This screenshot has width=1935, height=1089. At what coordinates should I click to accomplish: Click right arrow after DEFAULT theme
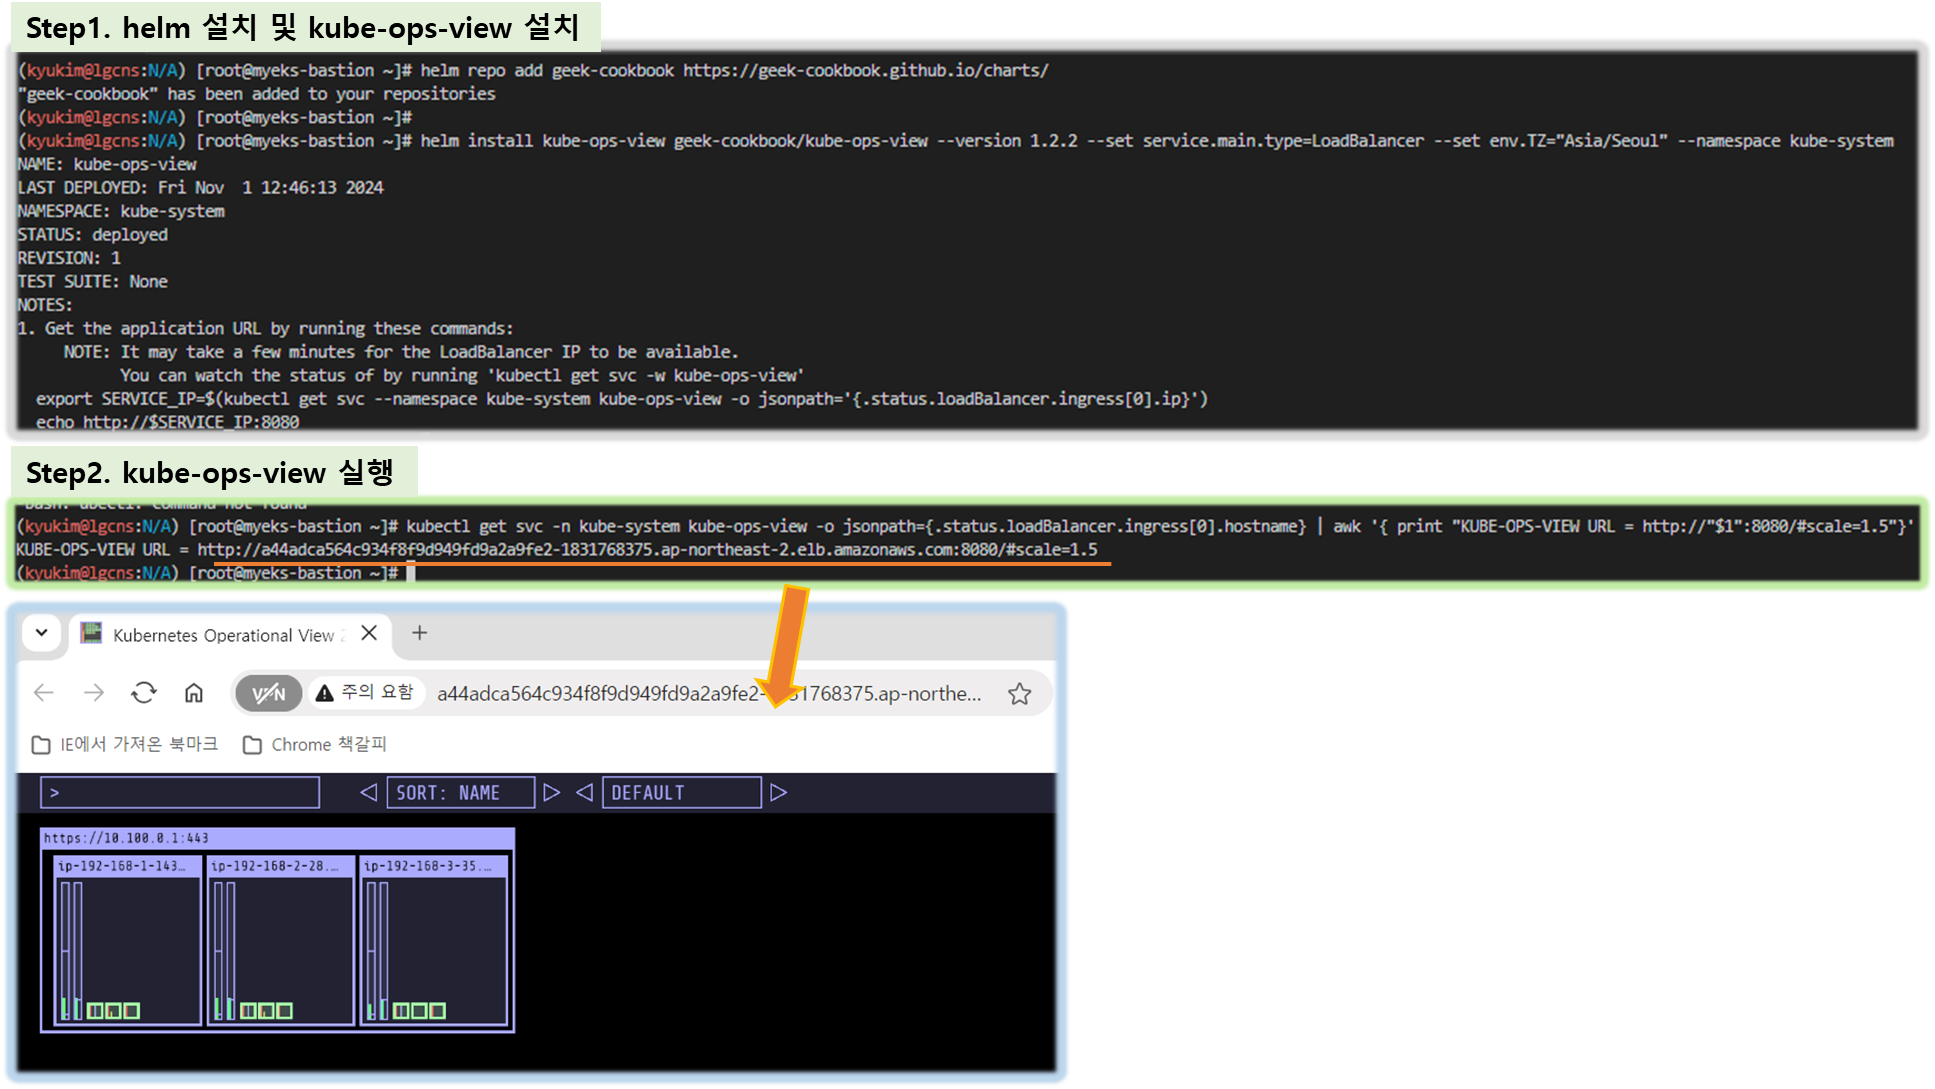coord(779,793)
